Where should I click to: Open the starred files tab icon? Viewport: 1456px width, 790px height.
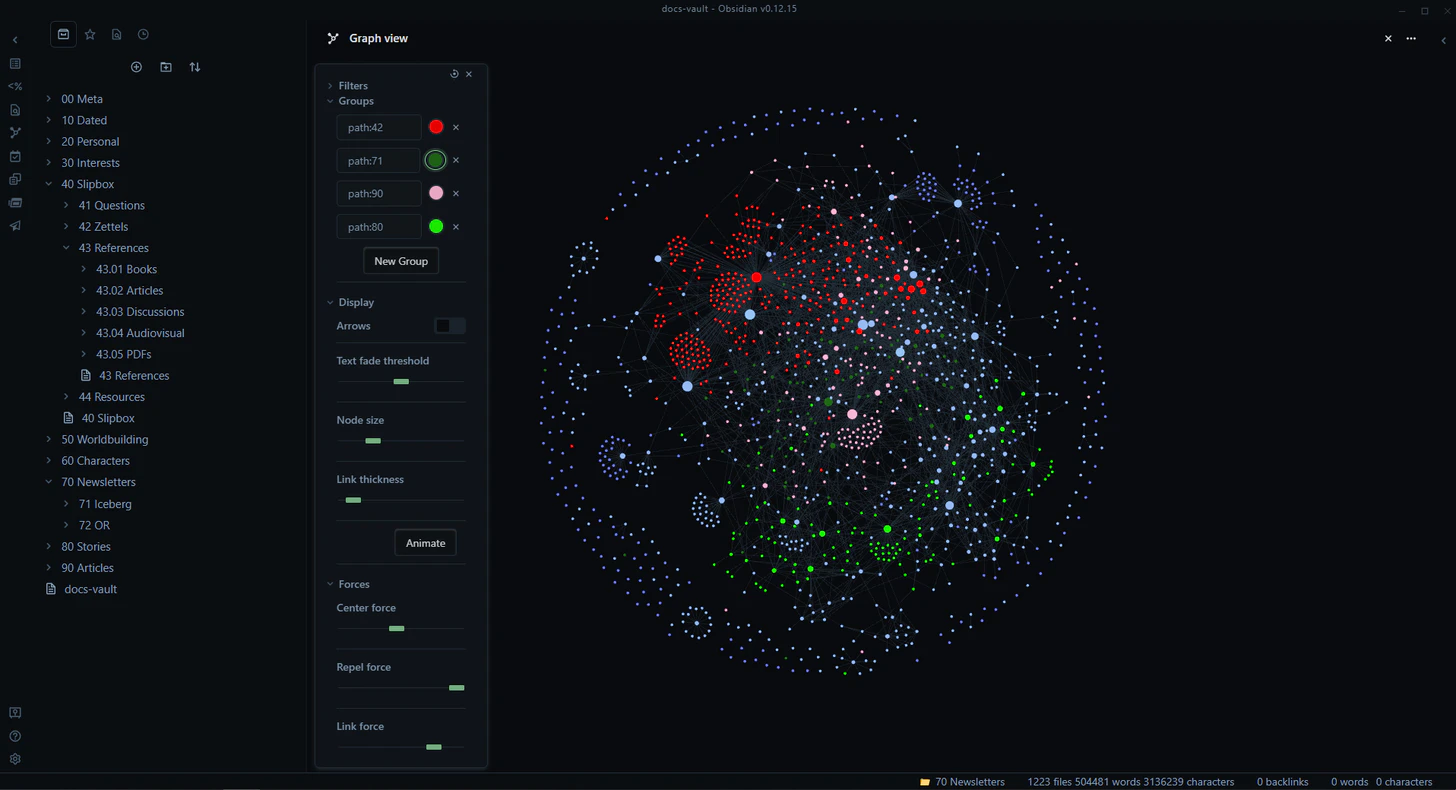point(90,34)
